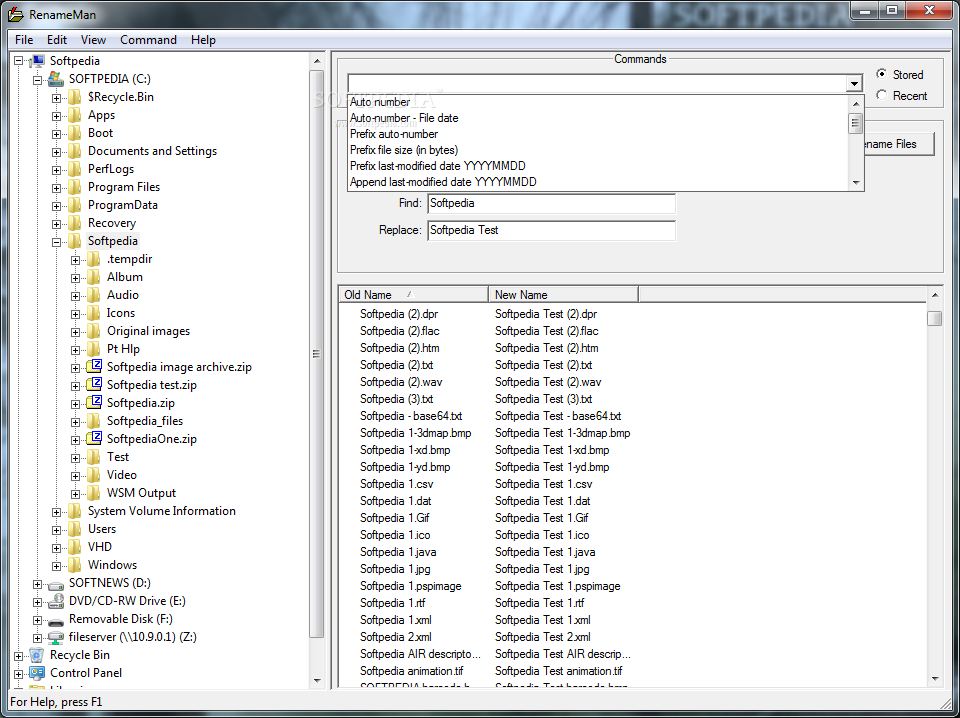Open the File menu
Viewport: 960px width, 718px height.
(x=24, y=40)
